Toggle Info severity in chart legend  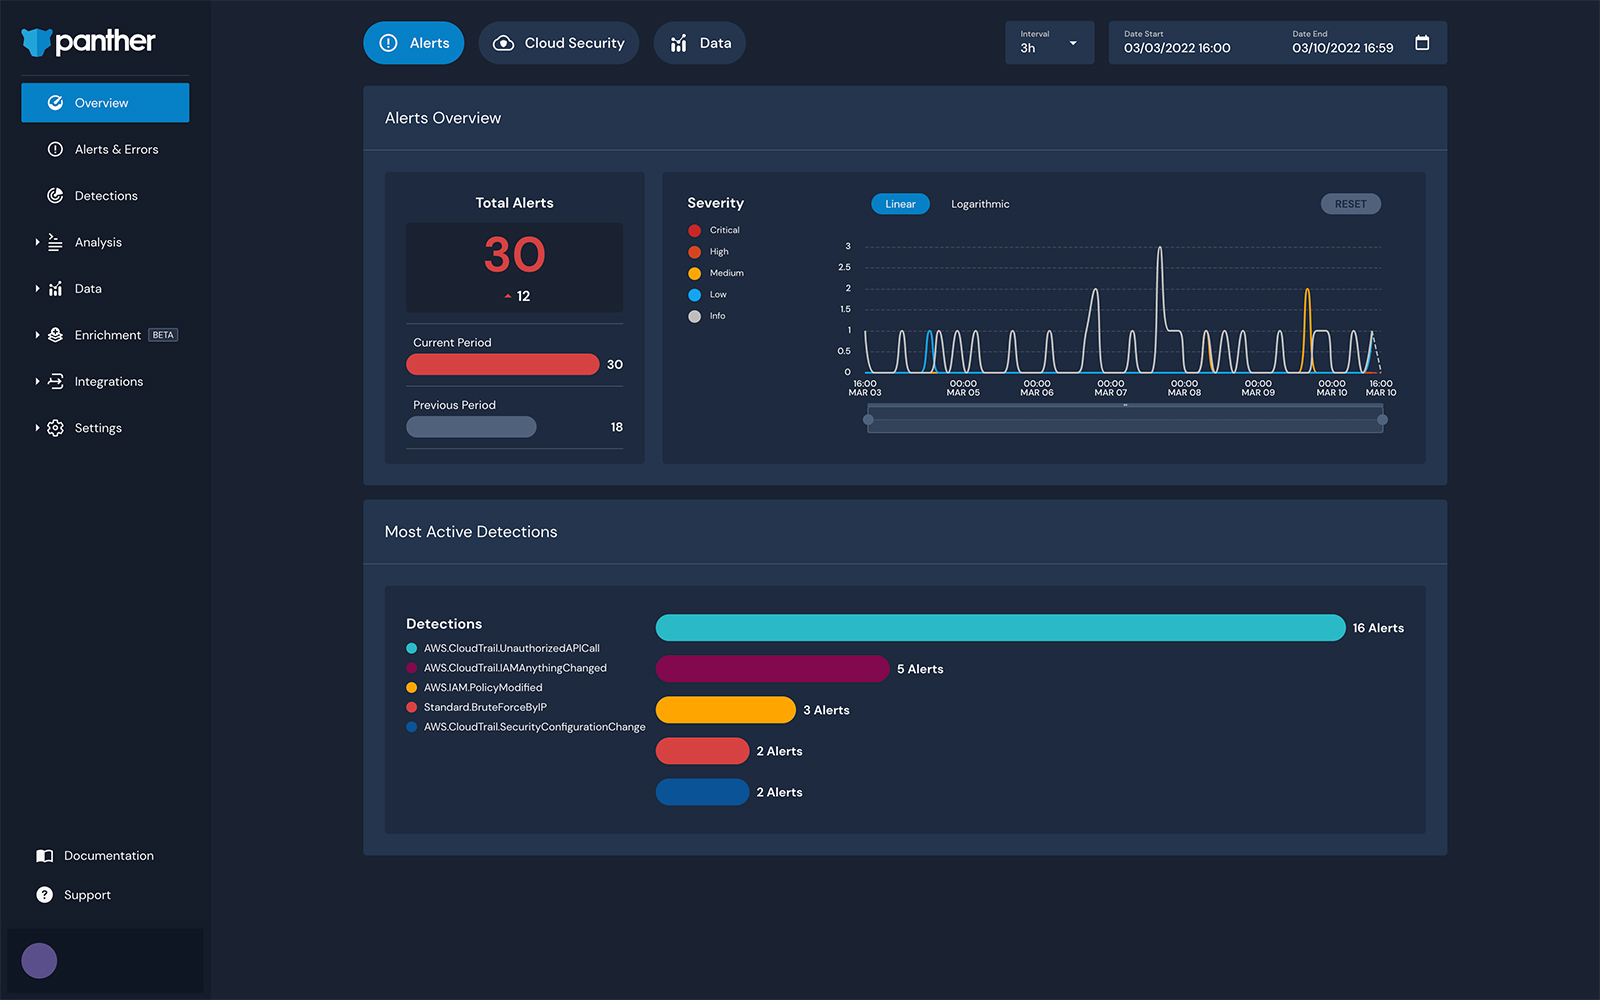(694, 316)
